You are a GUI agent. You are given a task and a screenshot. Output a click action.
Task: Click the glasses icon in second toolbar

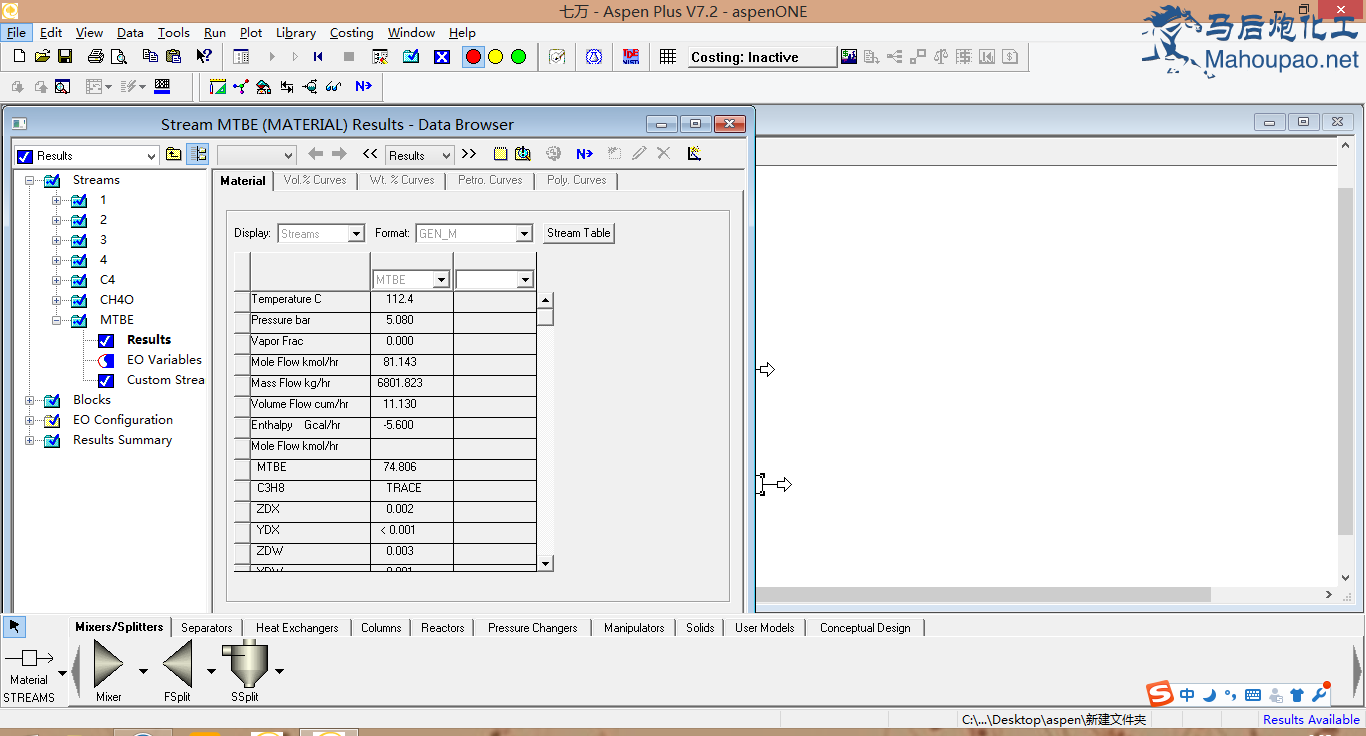point(334,86)
